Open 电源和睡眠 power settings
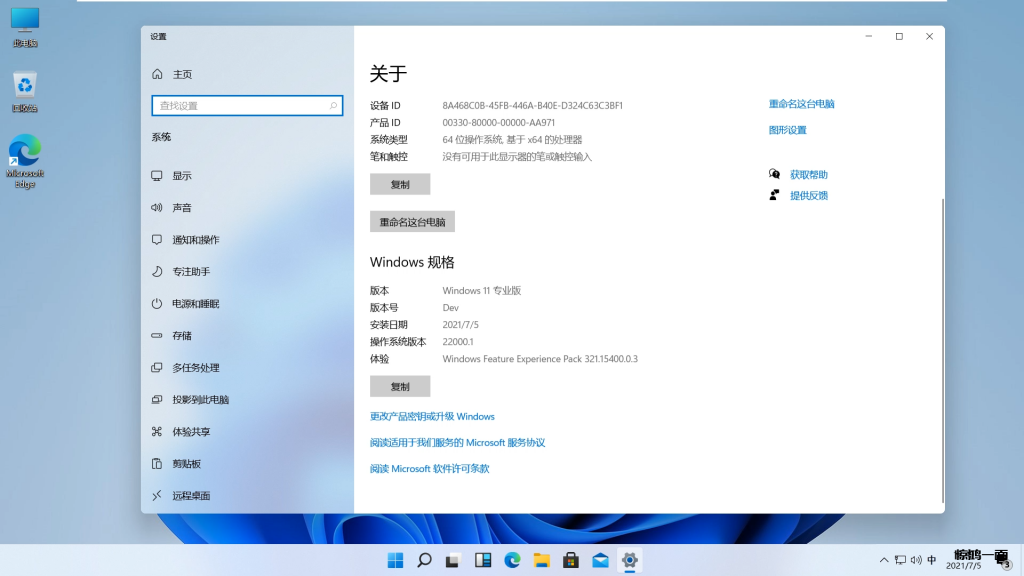 pyautogui.click(x=195, y=304)
